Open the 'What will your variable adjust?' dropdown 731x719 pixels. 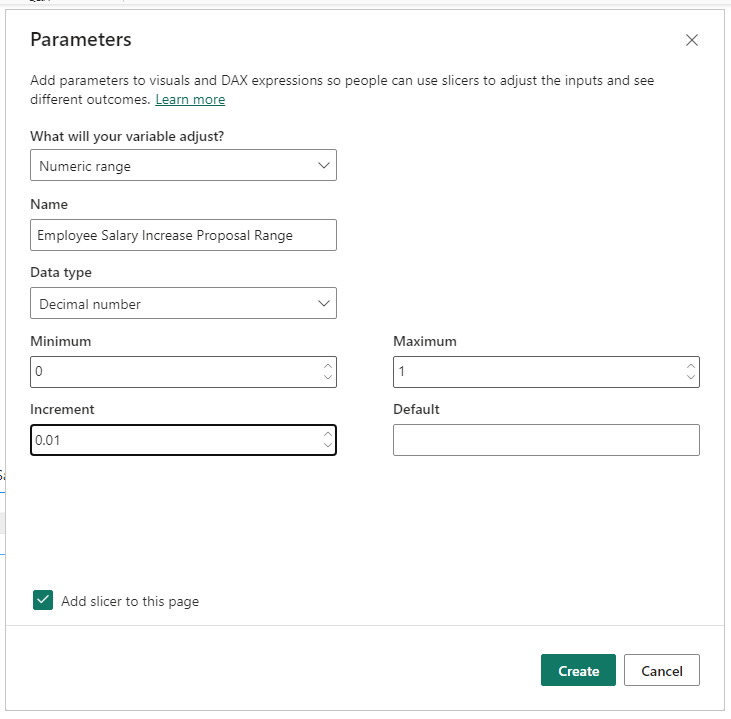(x=183, y=165)
